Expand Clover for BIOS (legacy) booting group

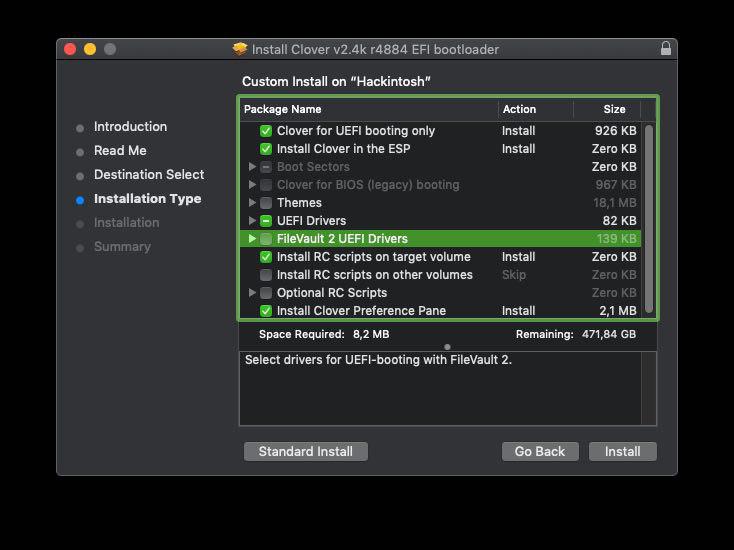pos(252,185)
